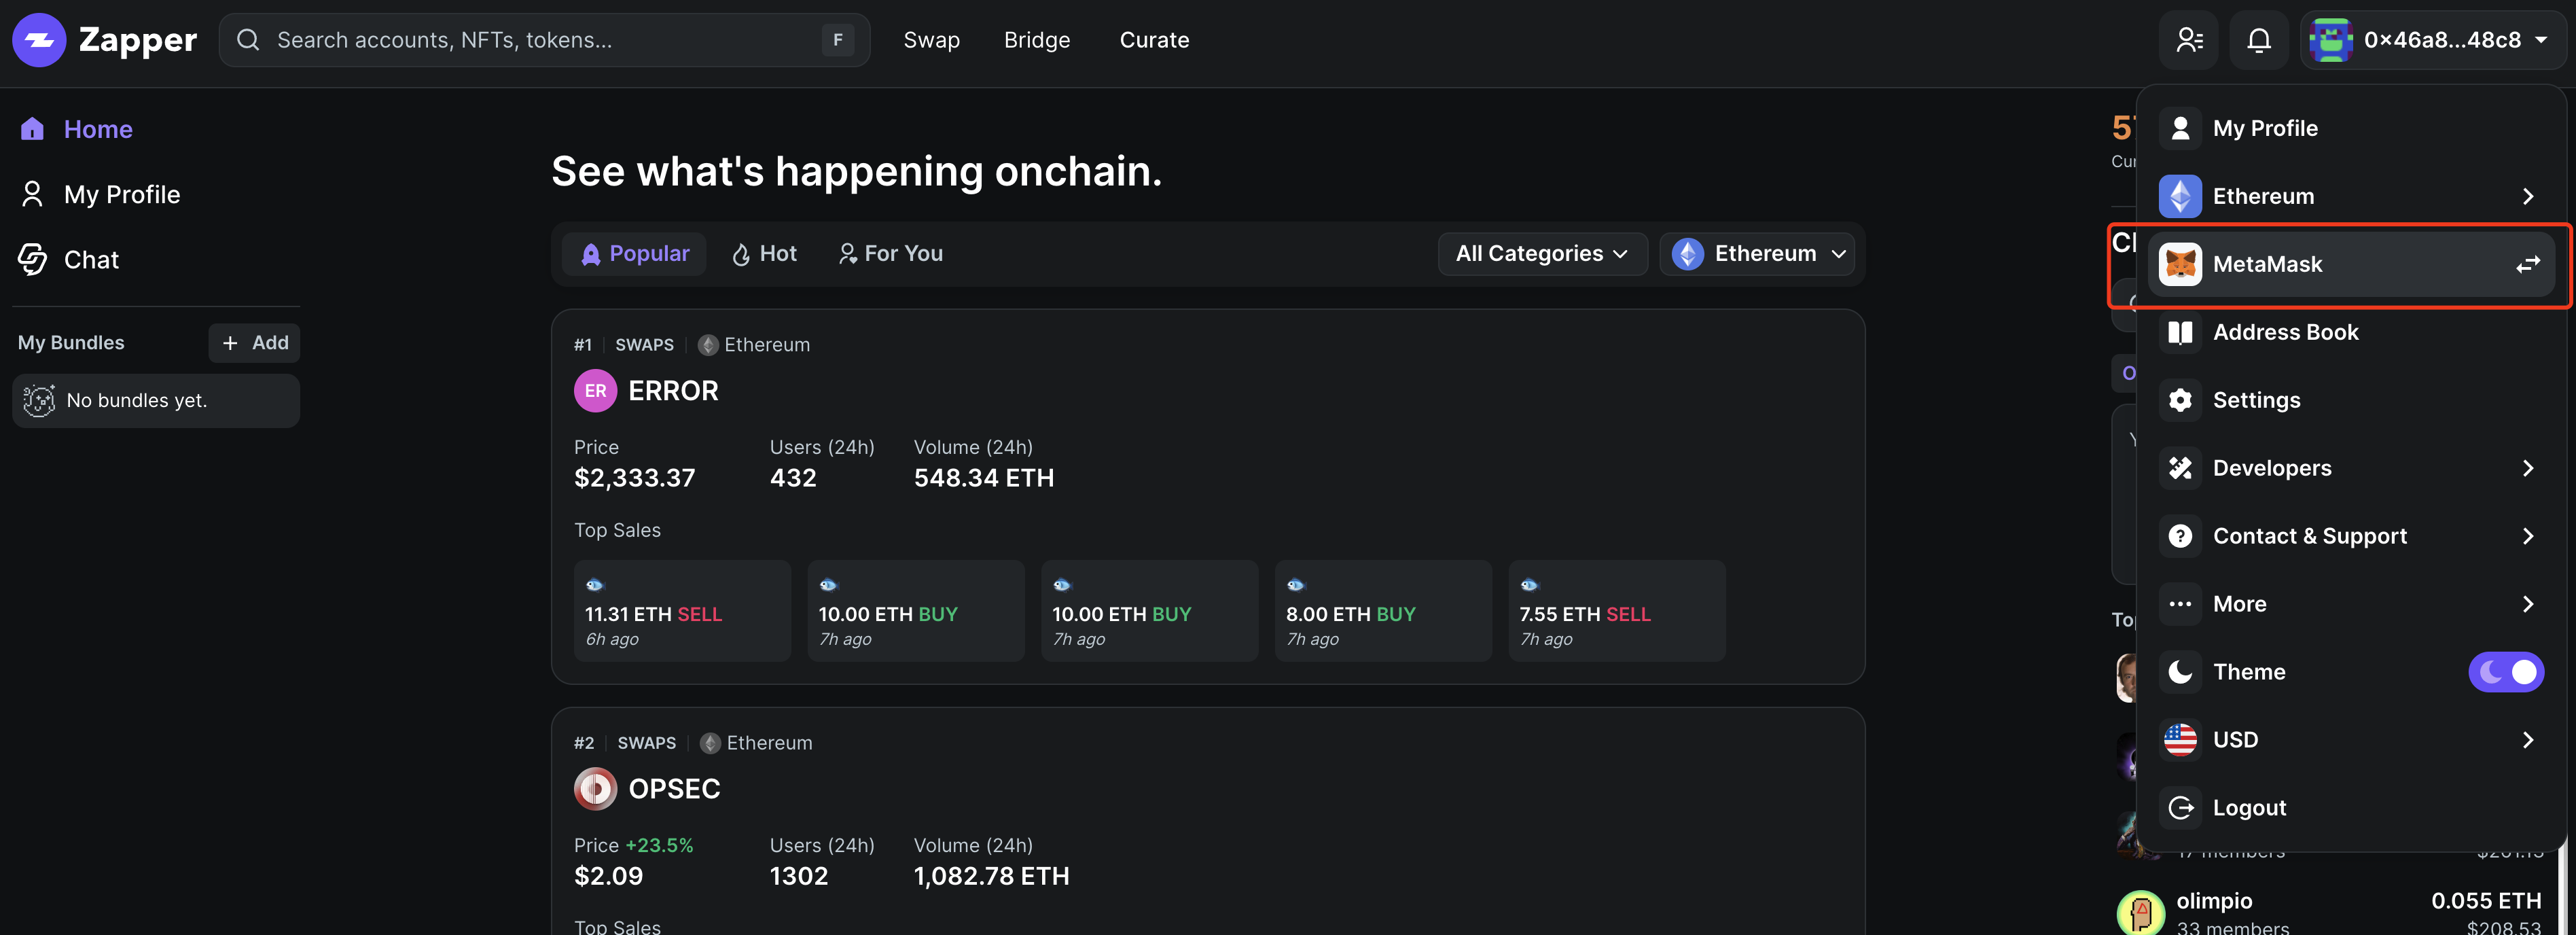
Task: Open the ERROR token link
Action: coord(672,391)
